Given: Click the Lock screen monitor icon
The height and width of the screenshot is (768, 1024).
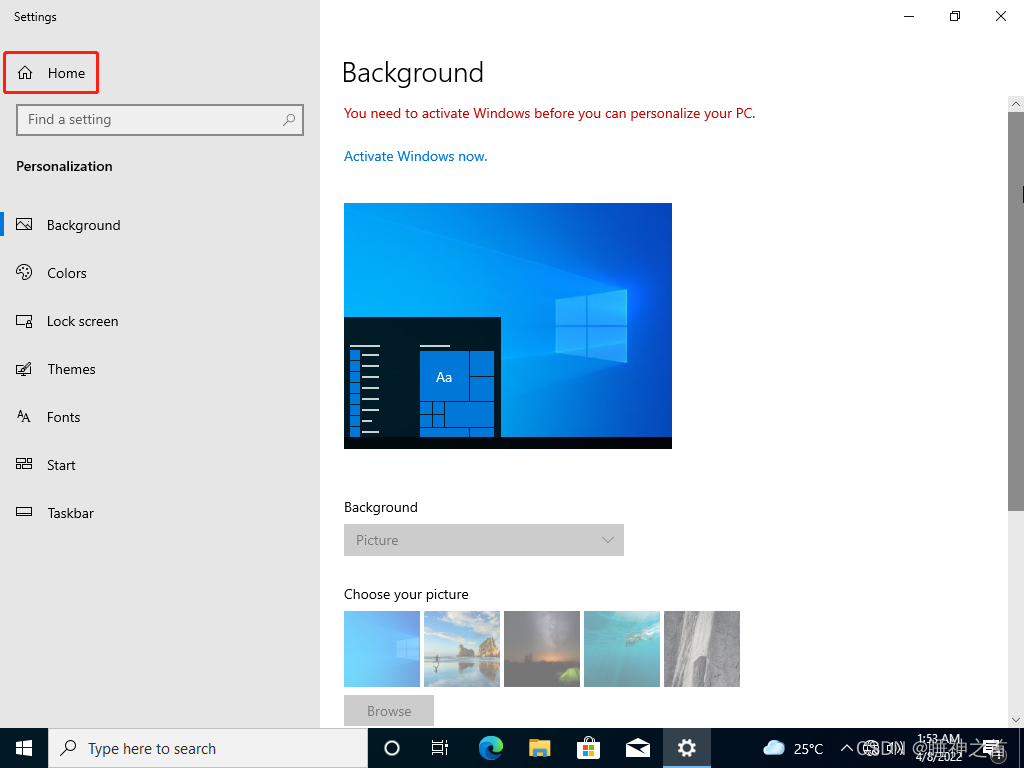Looking at the screenshot, I should 24,321.
